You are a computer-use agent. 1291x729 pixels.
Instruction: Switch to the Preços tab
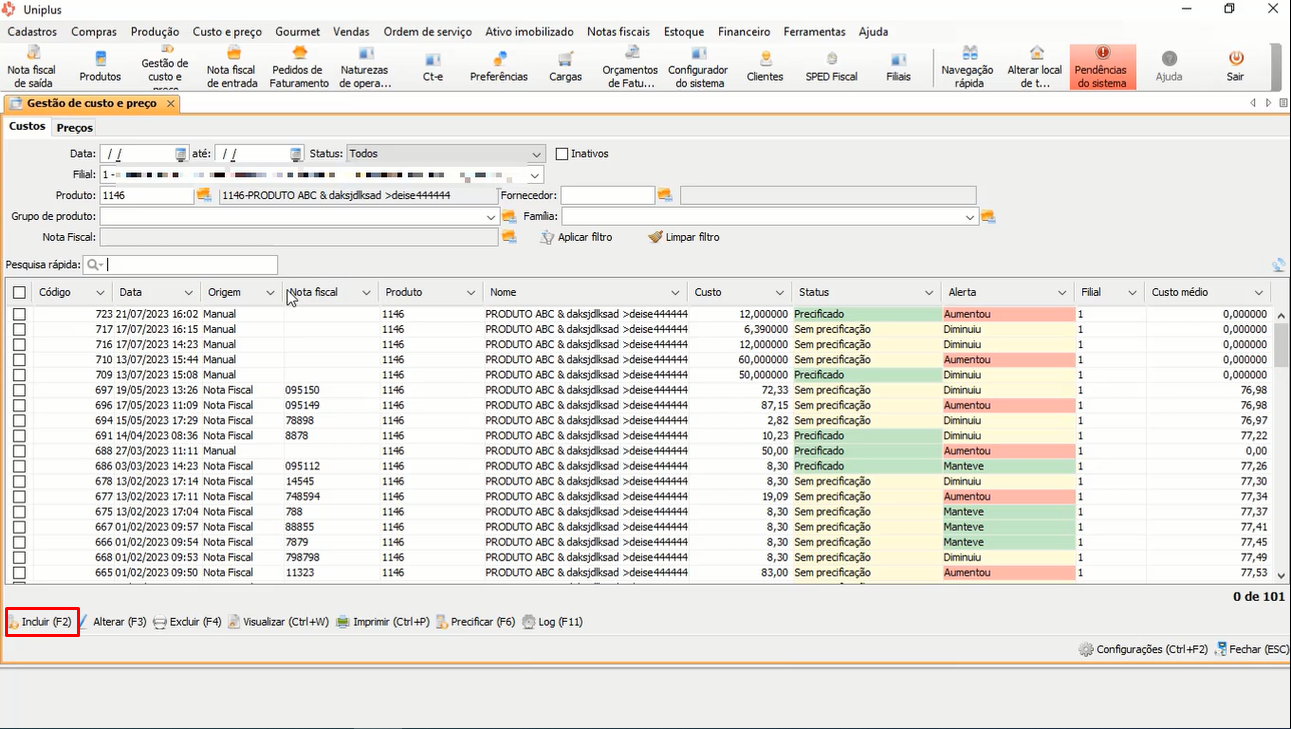pos(75,128)
